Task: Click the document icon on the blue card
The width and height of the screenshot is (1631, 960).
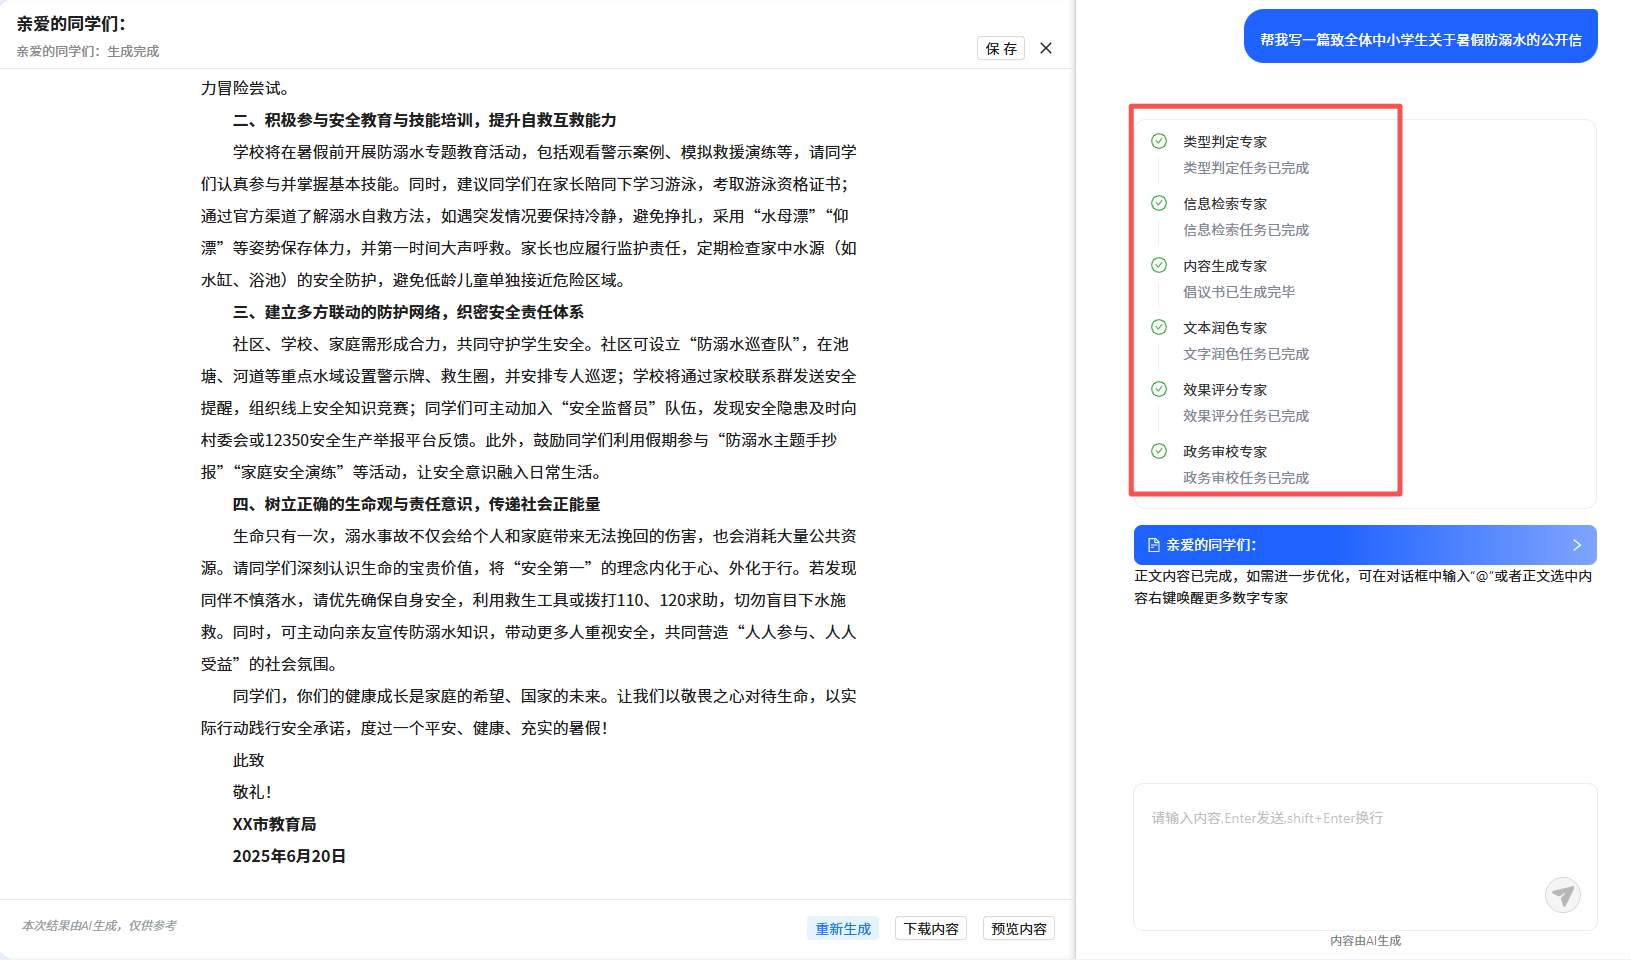Action: [x=1153, y=545]
